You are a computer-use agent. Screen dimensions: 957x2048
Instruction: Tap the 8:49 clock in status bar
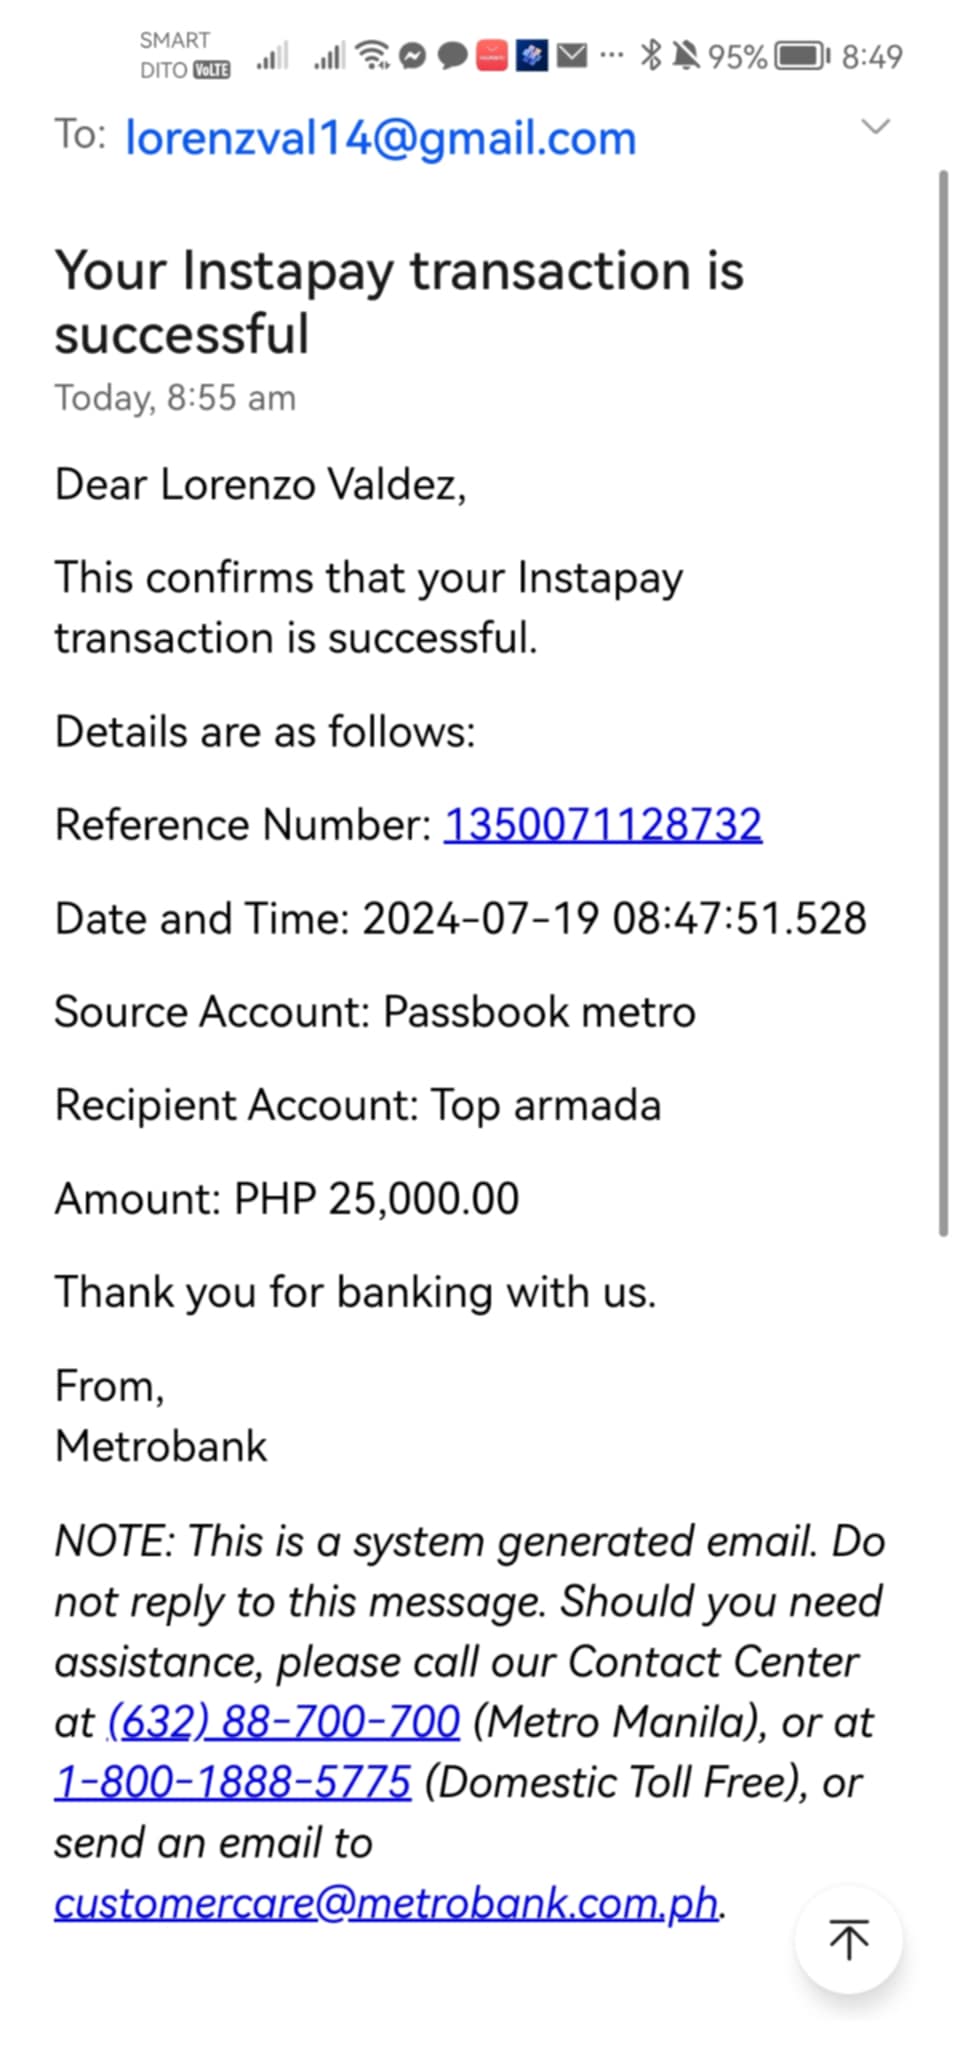pos(871,56)
